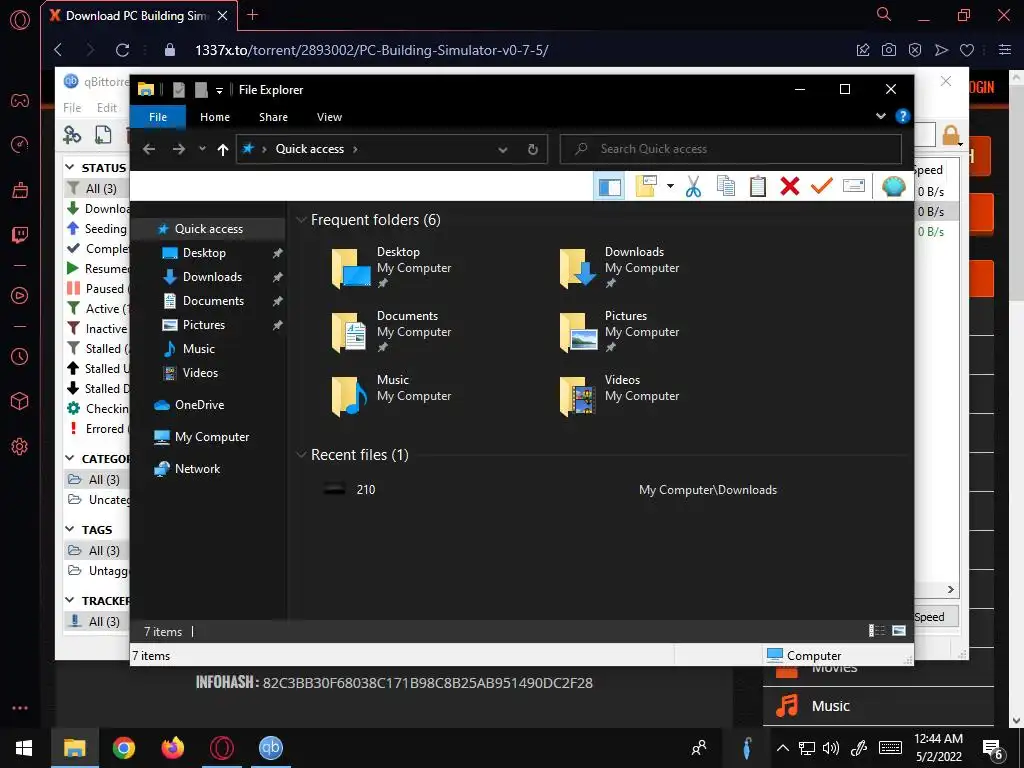Image resolution: width=1024 pixels, height=768 pixels.
Task: Open the qBittorrent File menu
Action: [x=72, y=108]
